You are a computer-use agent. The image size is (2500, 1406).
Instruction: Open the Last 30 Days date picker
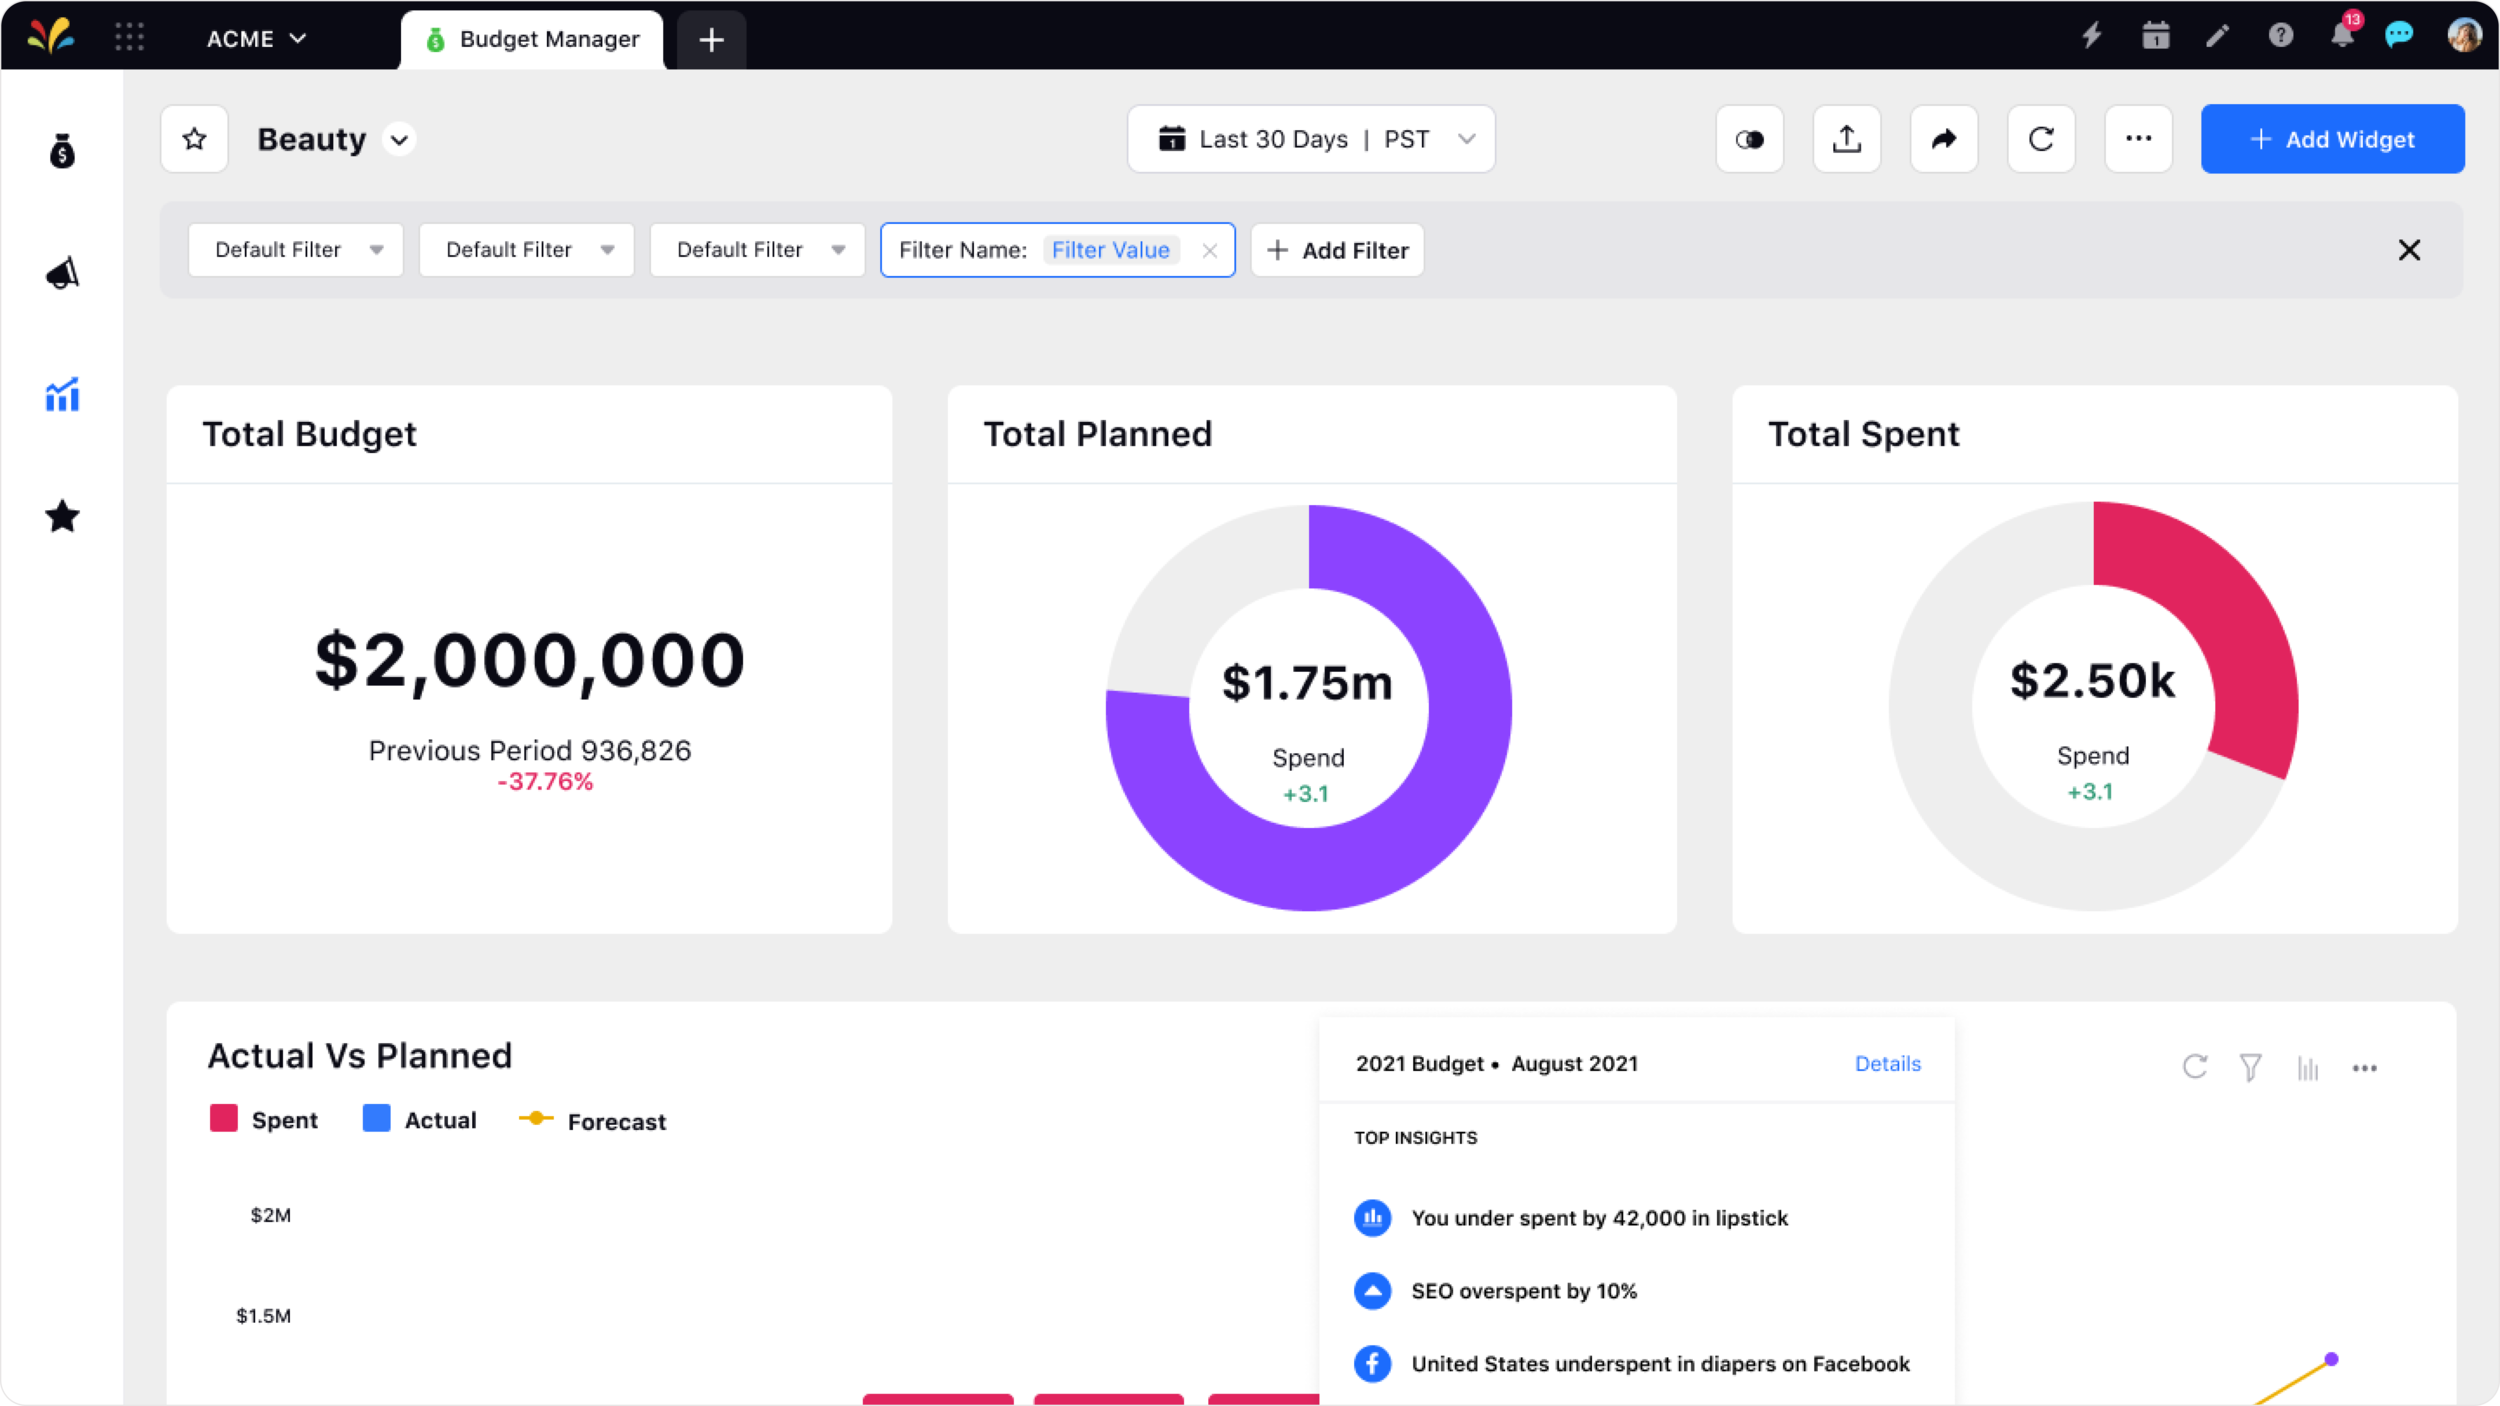point(1311,139)
